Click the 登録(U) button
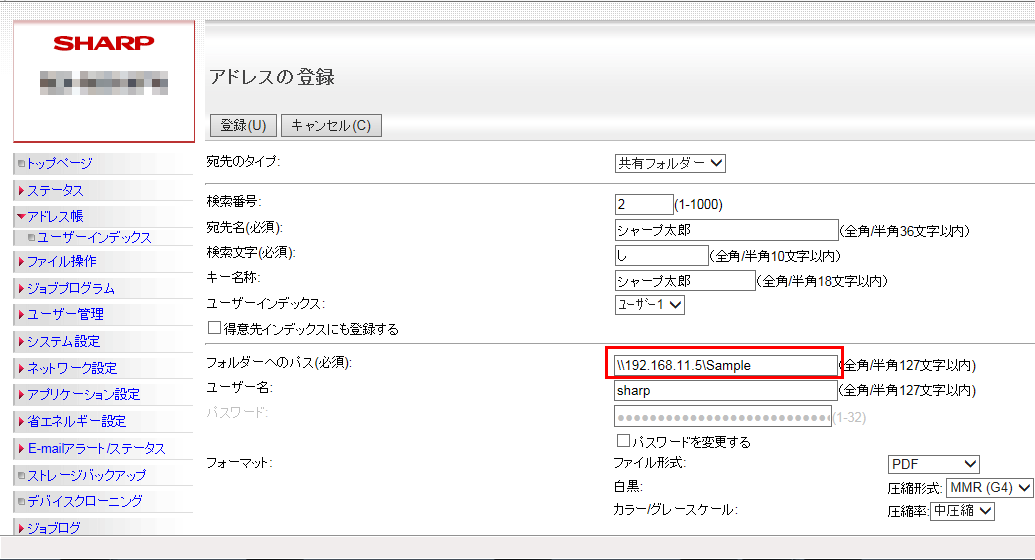This screenshot has height=560, width=1035. 242,125
